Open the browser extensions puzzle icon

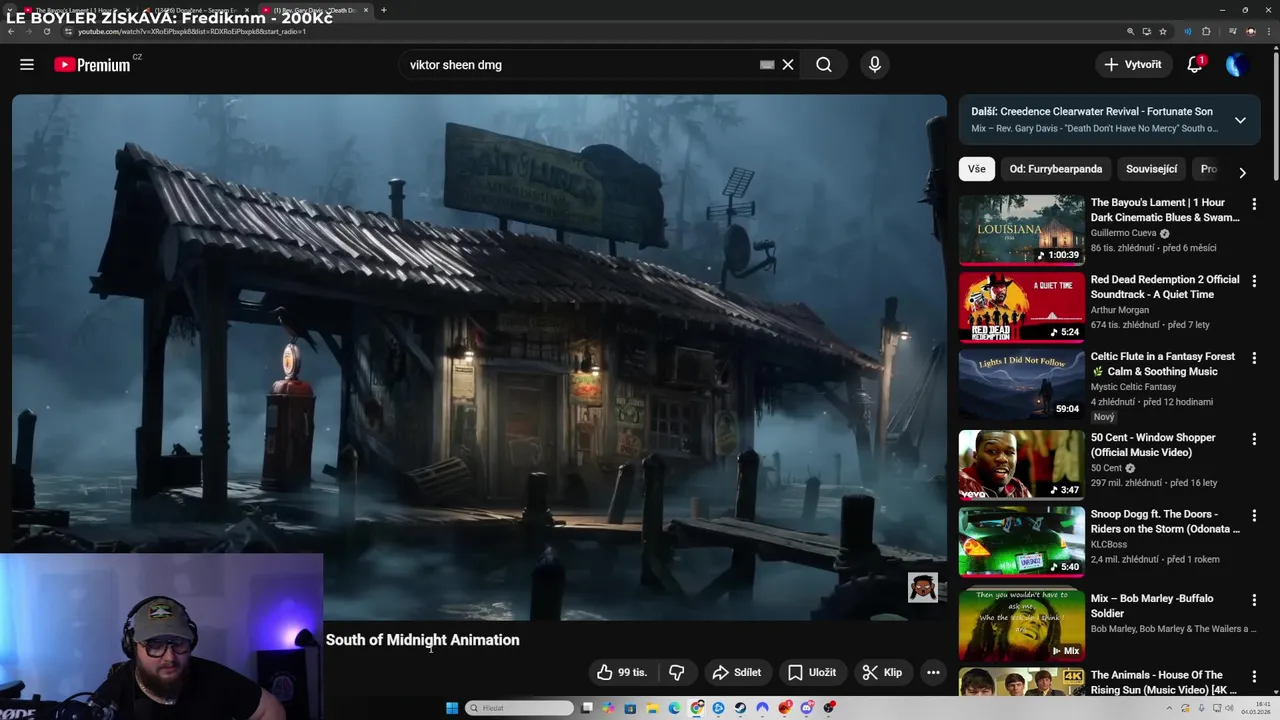(1206, 32)
